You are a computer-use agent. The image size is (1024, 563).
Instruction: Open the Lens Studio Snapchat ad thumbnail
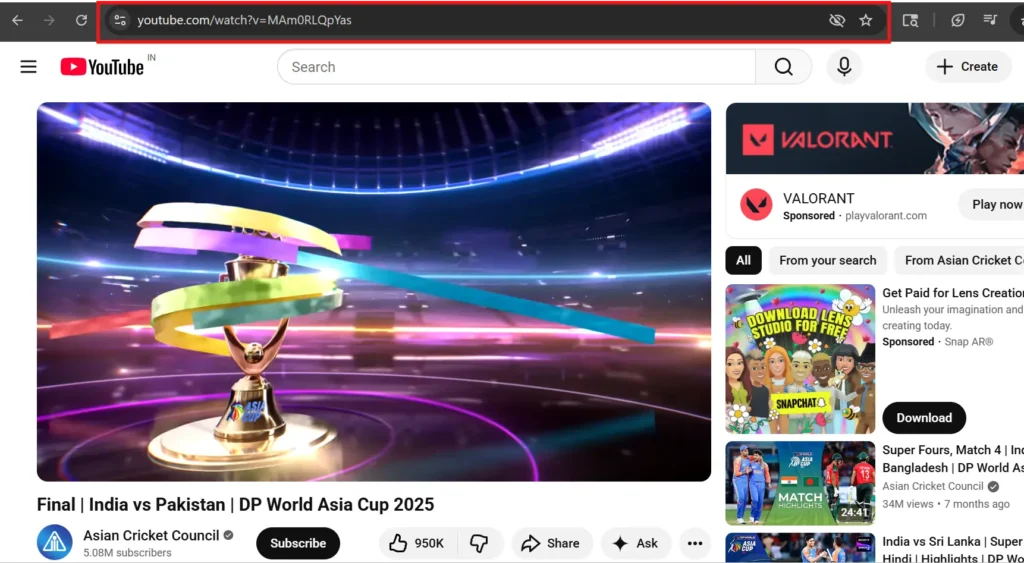800,359
